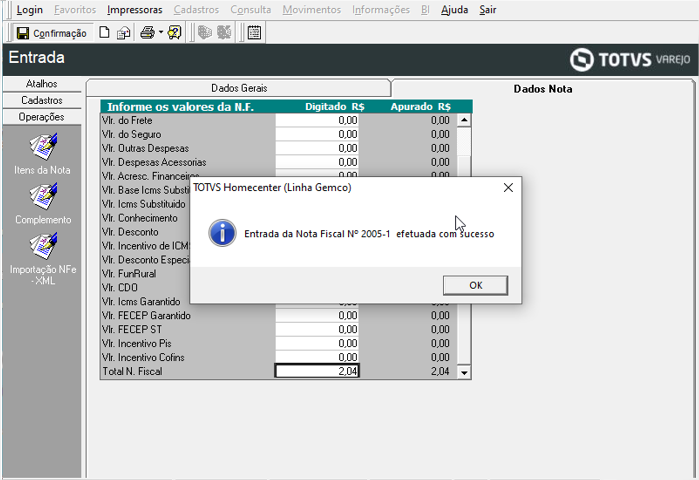Click the Total N. Fiscal apurado value 2,04
Viewport: 699px width, 480px height.
[x=440, y=371]
